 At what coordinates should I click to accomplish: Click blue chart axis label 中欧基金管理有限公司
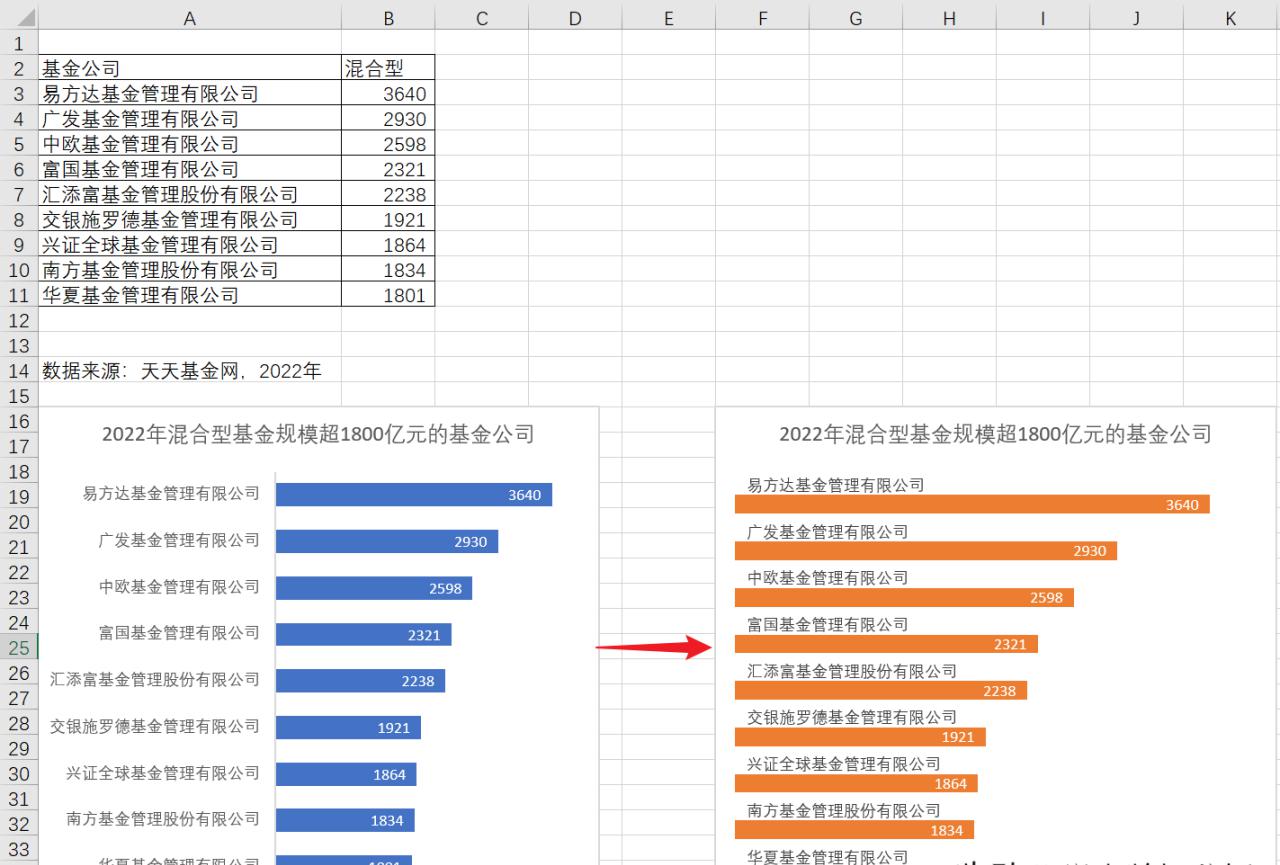[x=179, y=587]
